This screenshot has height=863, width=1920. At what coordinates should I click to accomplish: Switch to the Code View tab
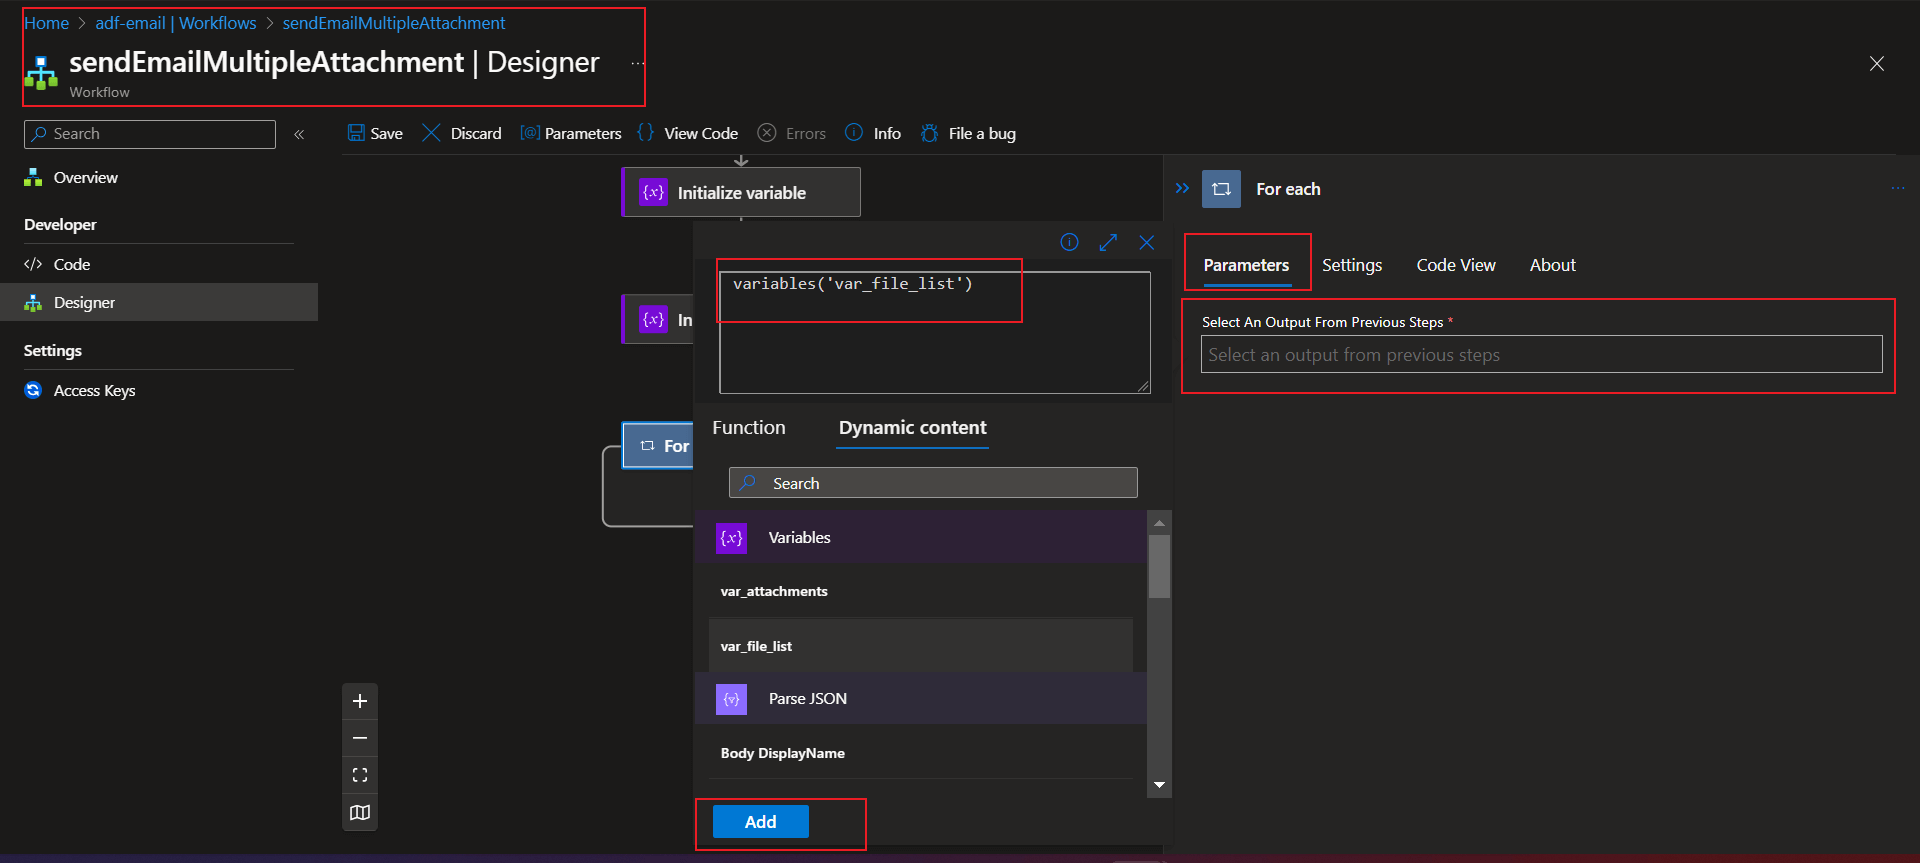point(1455,265)
